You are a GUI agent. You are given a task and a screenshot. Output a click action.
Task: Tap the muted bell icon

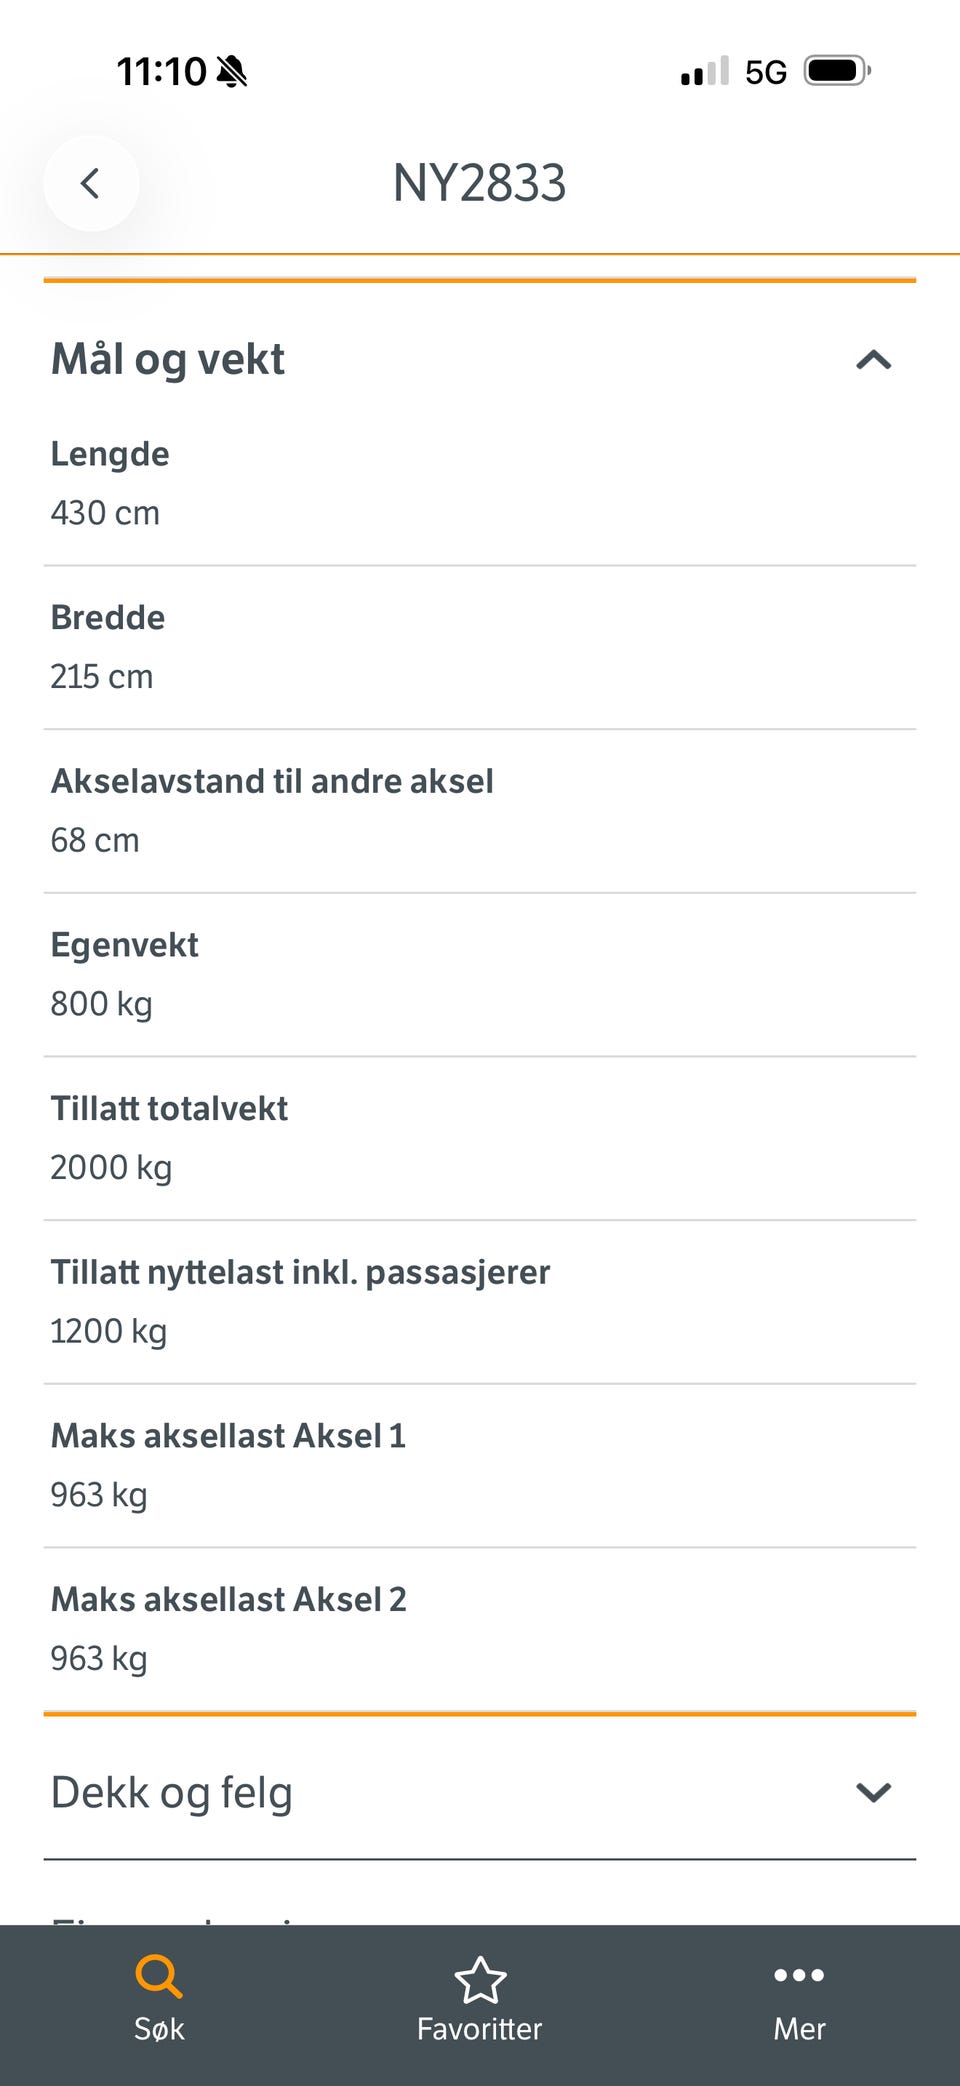tap(232, 72)
